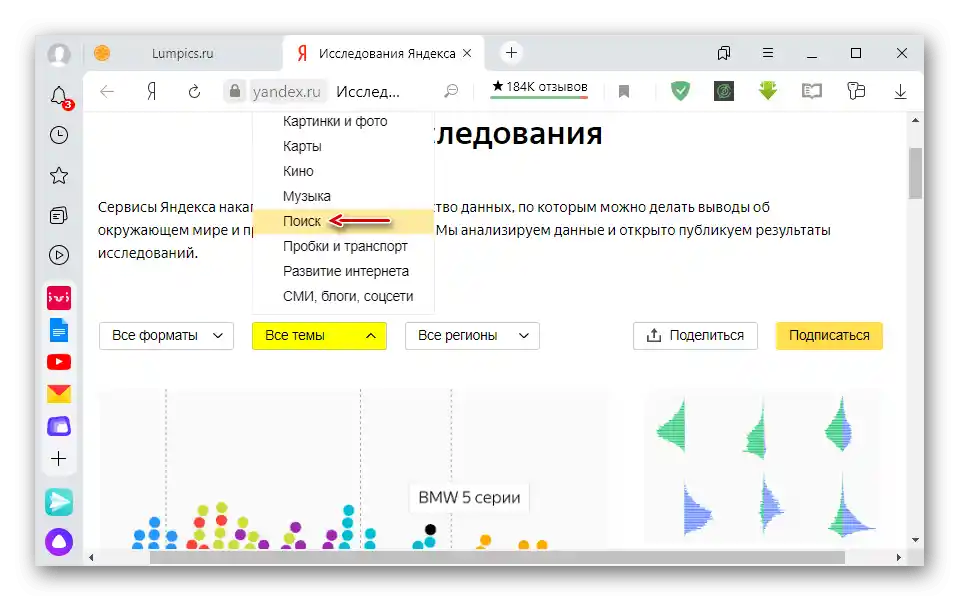Screen dimensions: 959x601
Task: Open the user profile avatar
Action: 59,54
